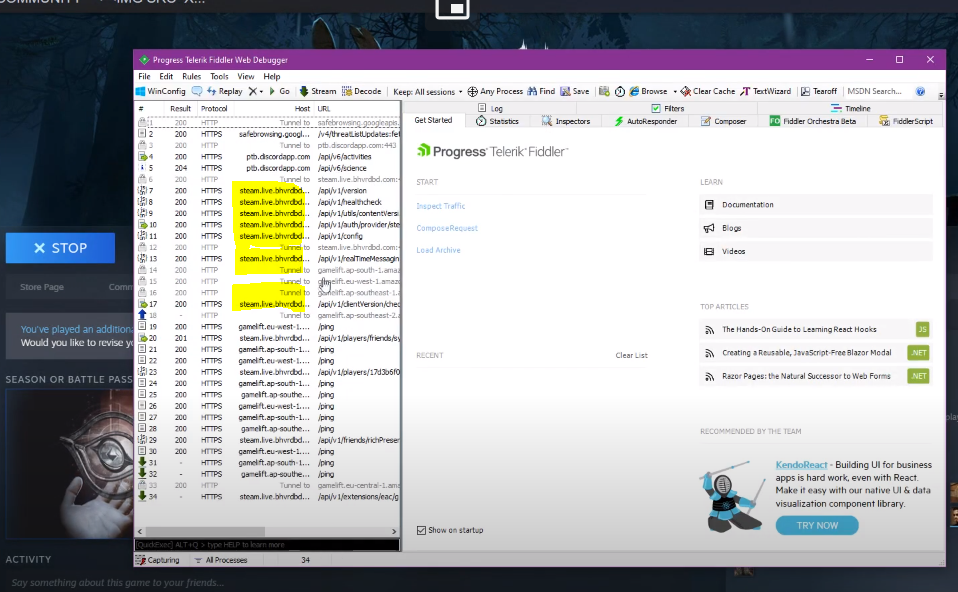
Task: Open the Edit menu
Action: pos(166,76)
